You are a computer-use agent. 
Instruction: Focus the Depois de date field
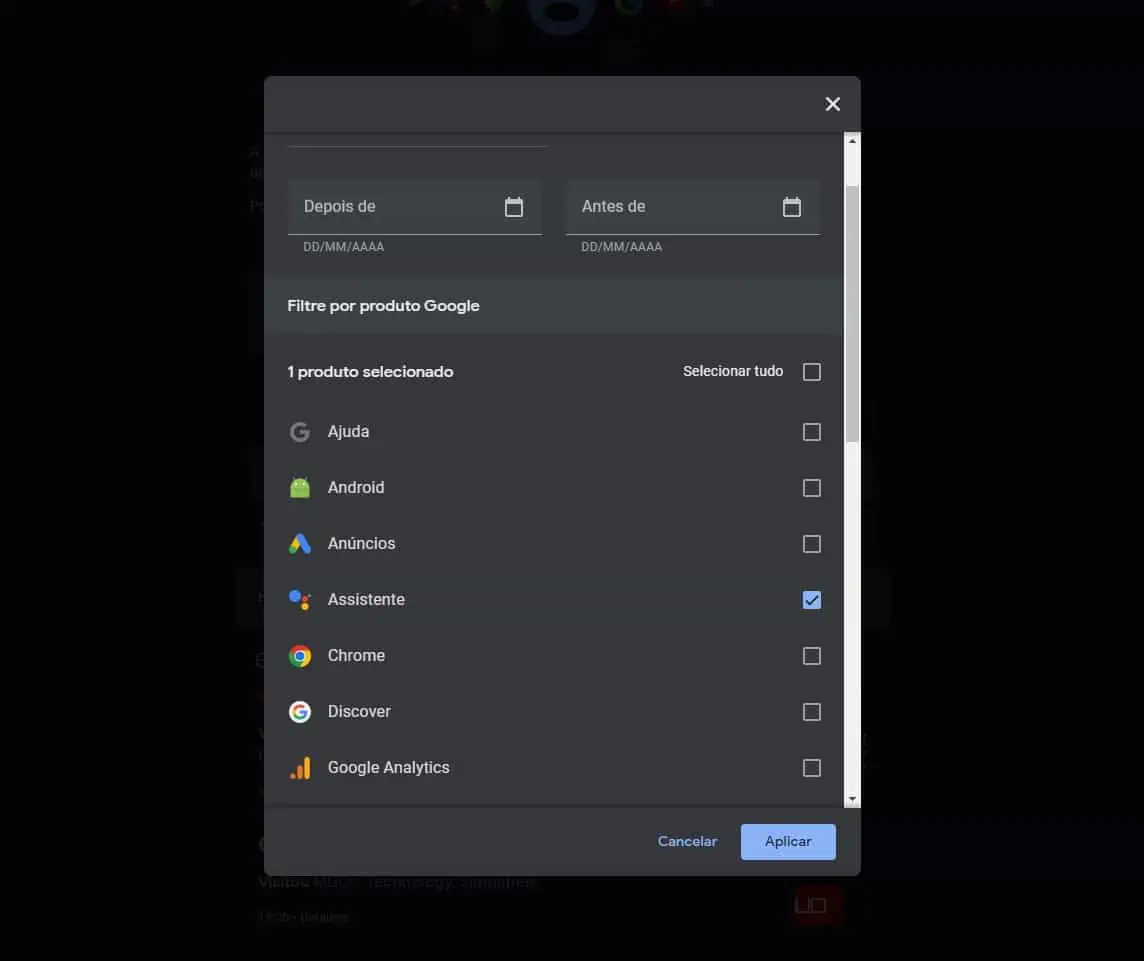coord(414,207)
